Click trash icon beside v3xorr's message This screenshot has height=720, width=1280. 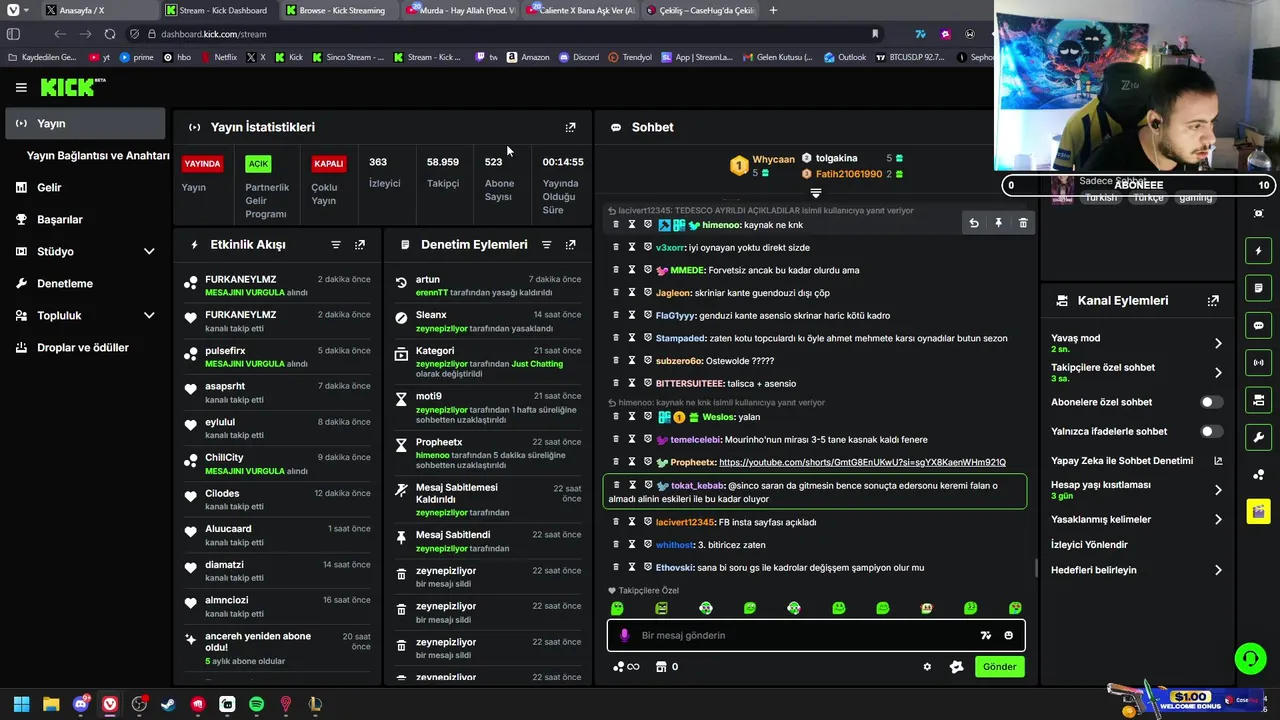tap(616, 247)
